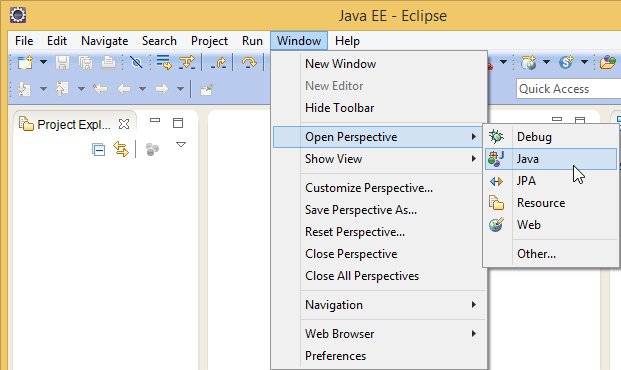The image size is (621, 370).
Task: Click the Save All toolbar icon
Action: [x=85, y=63]
